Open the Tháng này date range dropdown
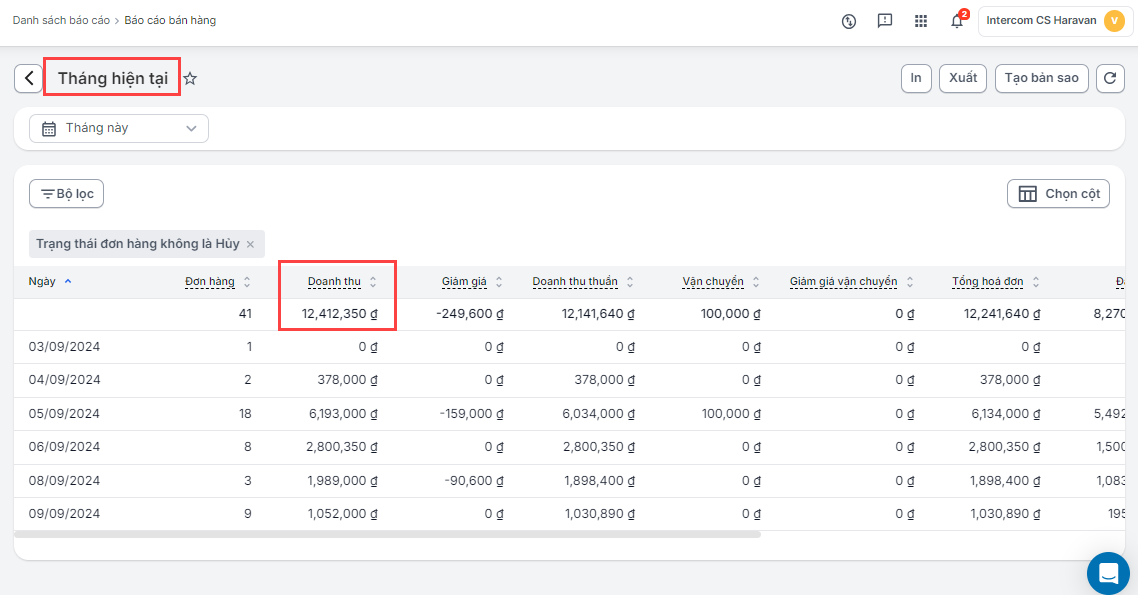This screenshot has width=1138, height=595. [x=119, y=128]
